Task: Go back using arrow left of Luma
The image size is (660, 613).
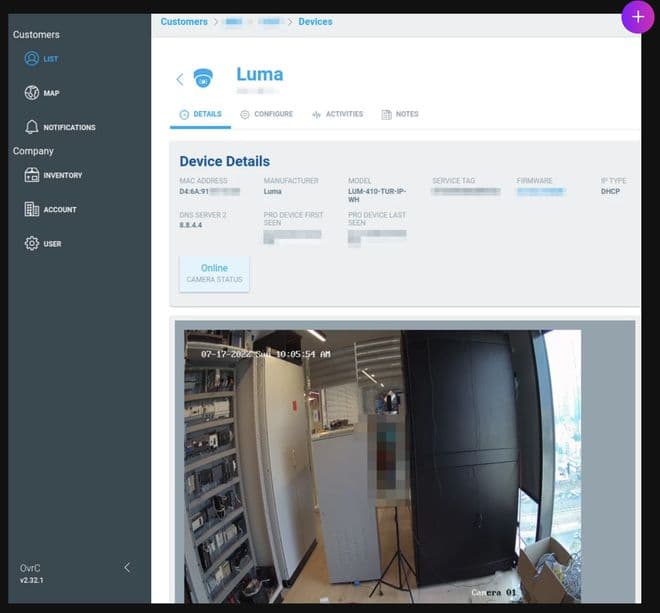Action: [180, 79]
